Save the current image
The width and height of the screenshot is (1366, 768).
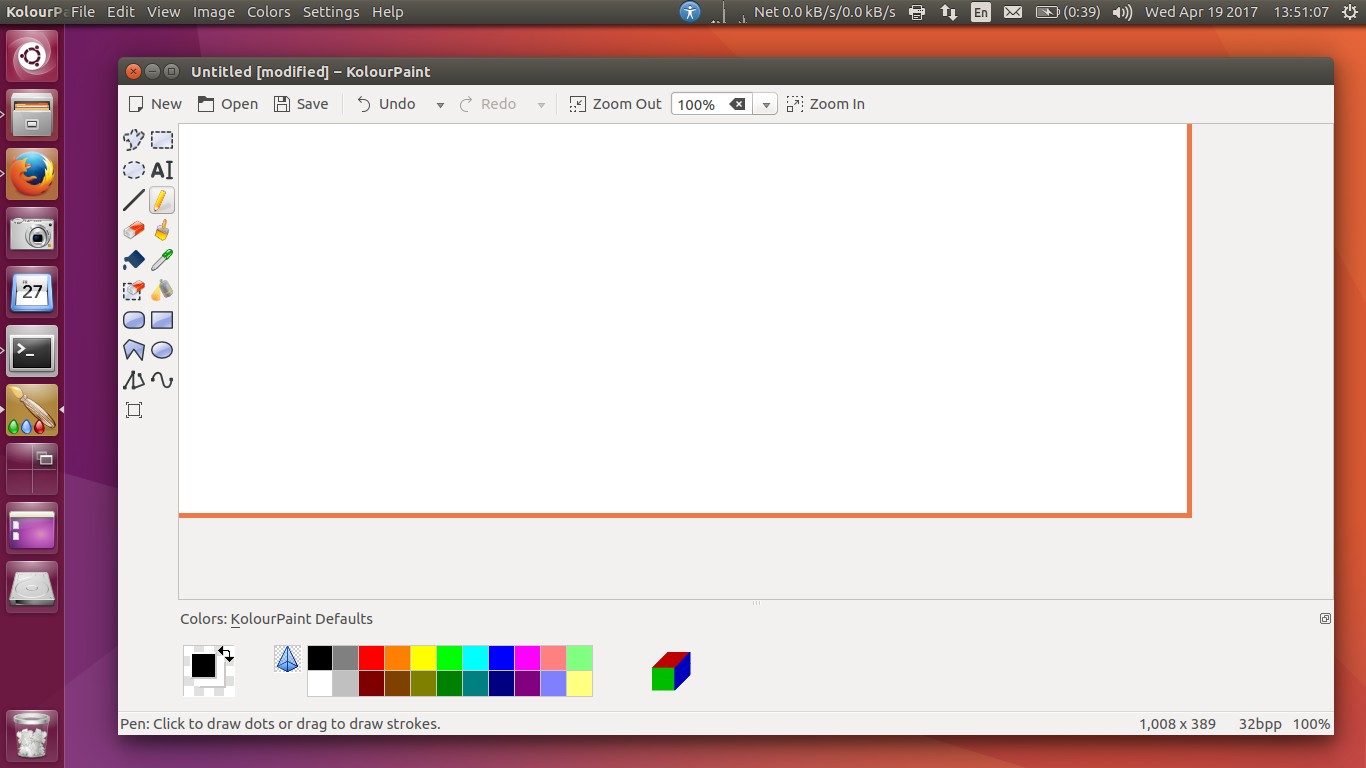301,103
